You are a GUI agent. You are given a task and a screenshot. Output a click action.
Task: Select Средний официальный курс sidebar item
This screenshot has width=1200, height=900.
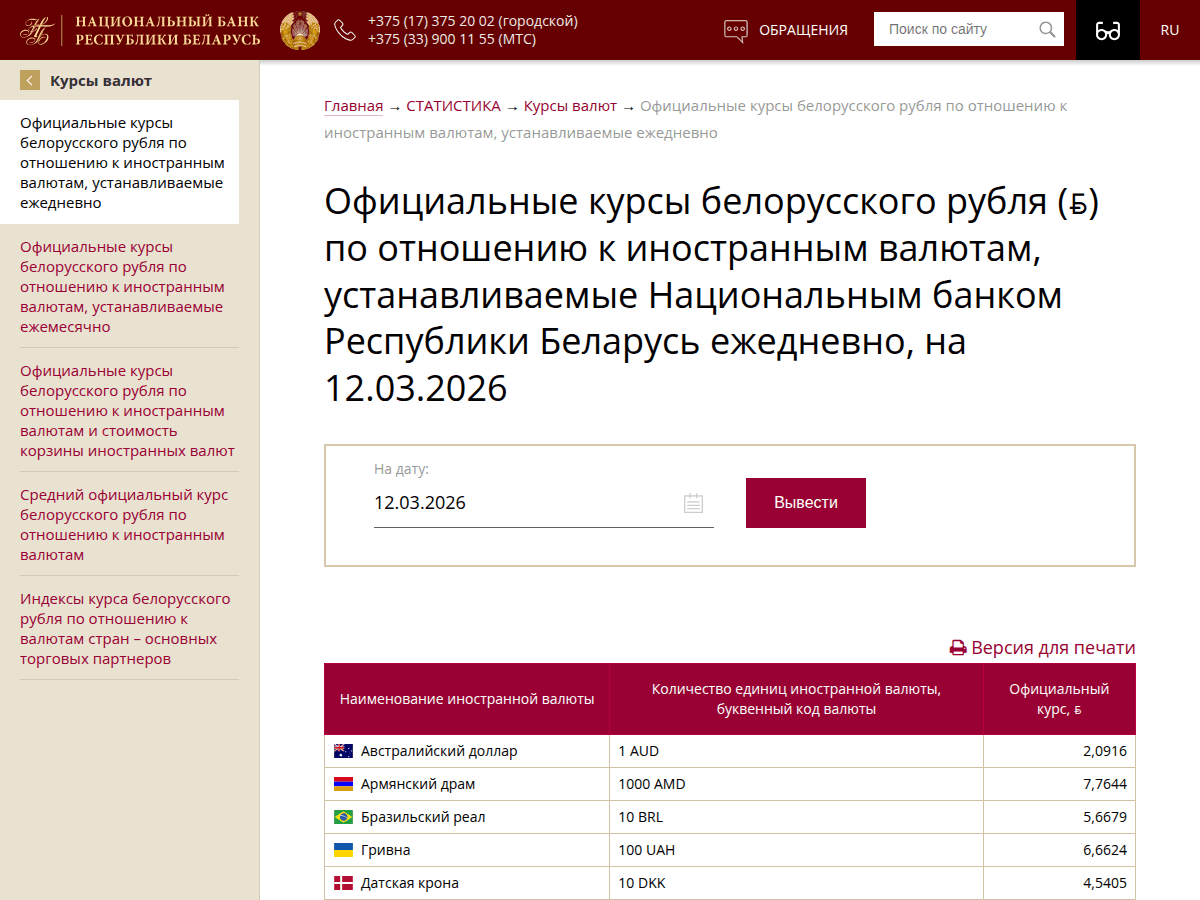click(x=121, y=525)
